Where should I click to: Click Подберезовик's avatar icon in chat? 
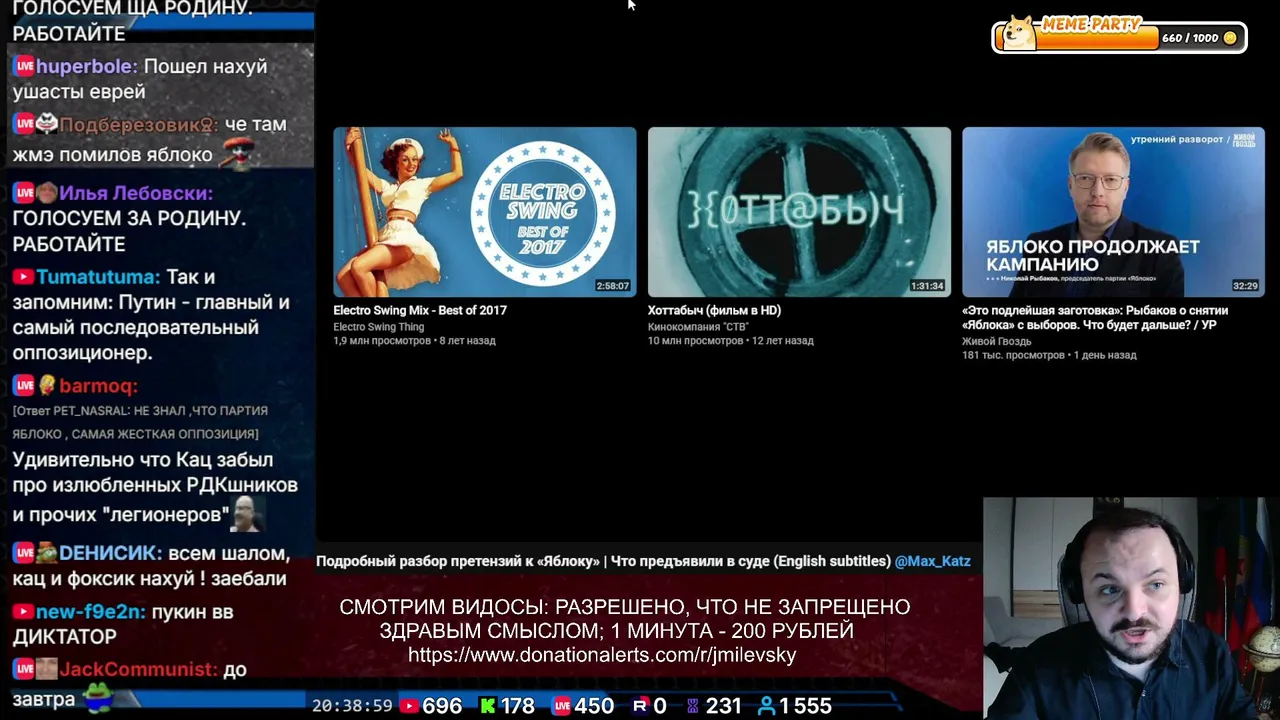pos(47,124)
